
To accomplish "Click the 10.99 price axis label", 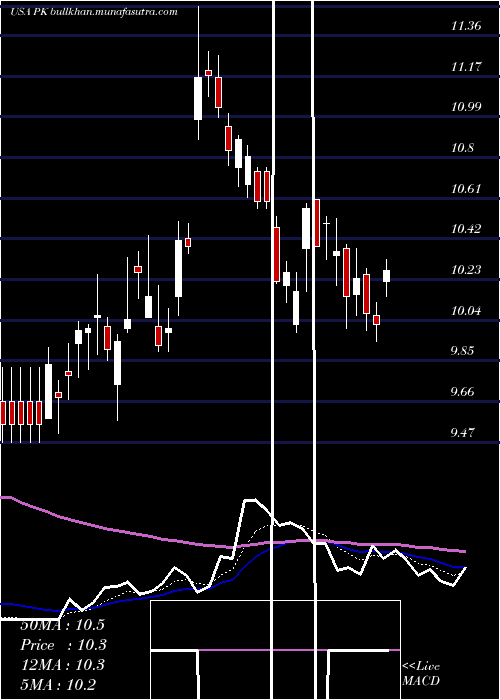I will pos(466,107).
